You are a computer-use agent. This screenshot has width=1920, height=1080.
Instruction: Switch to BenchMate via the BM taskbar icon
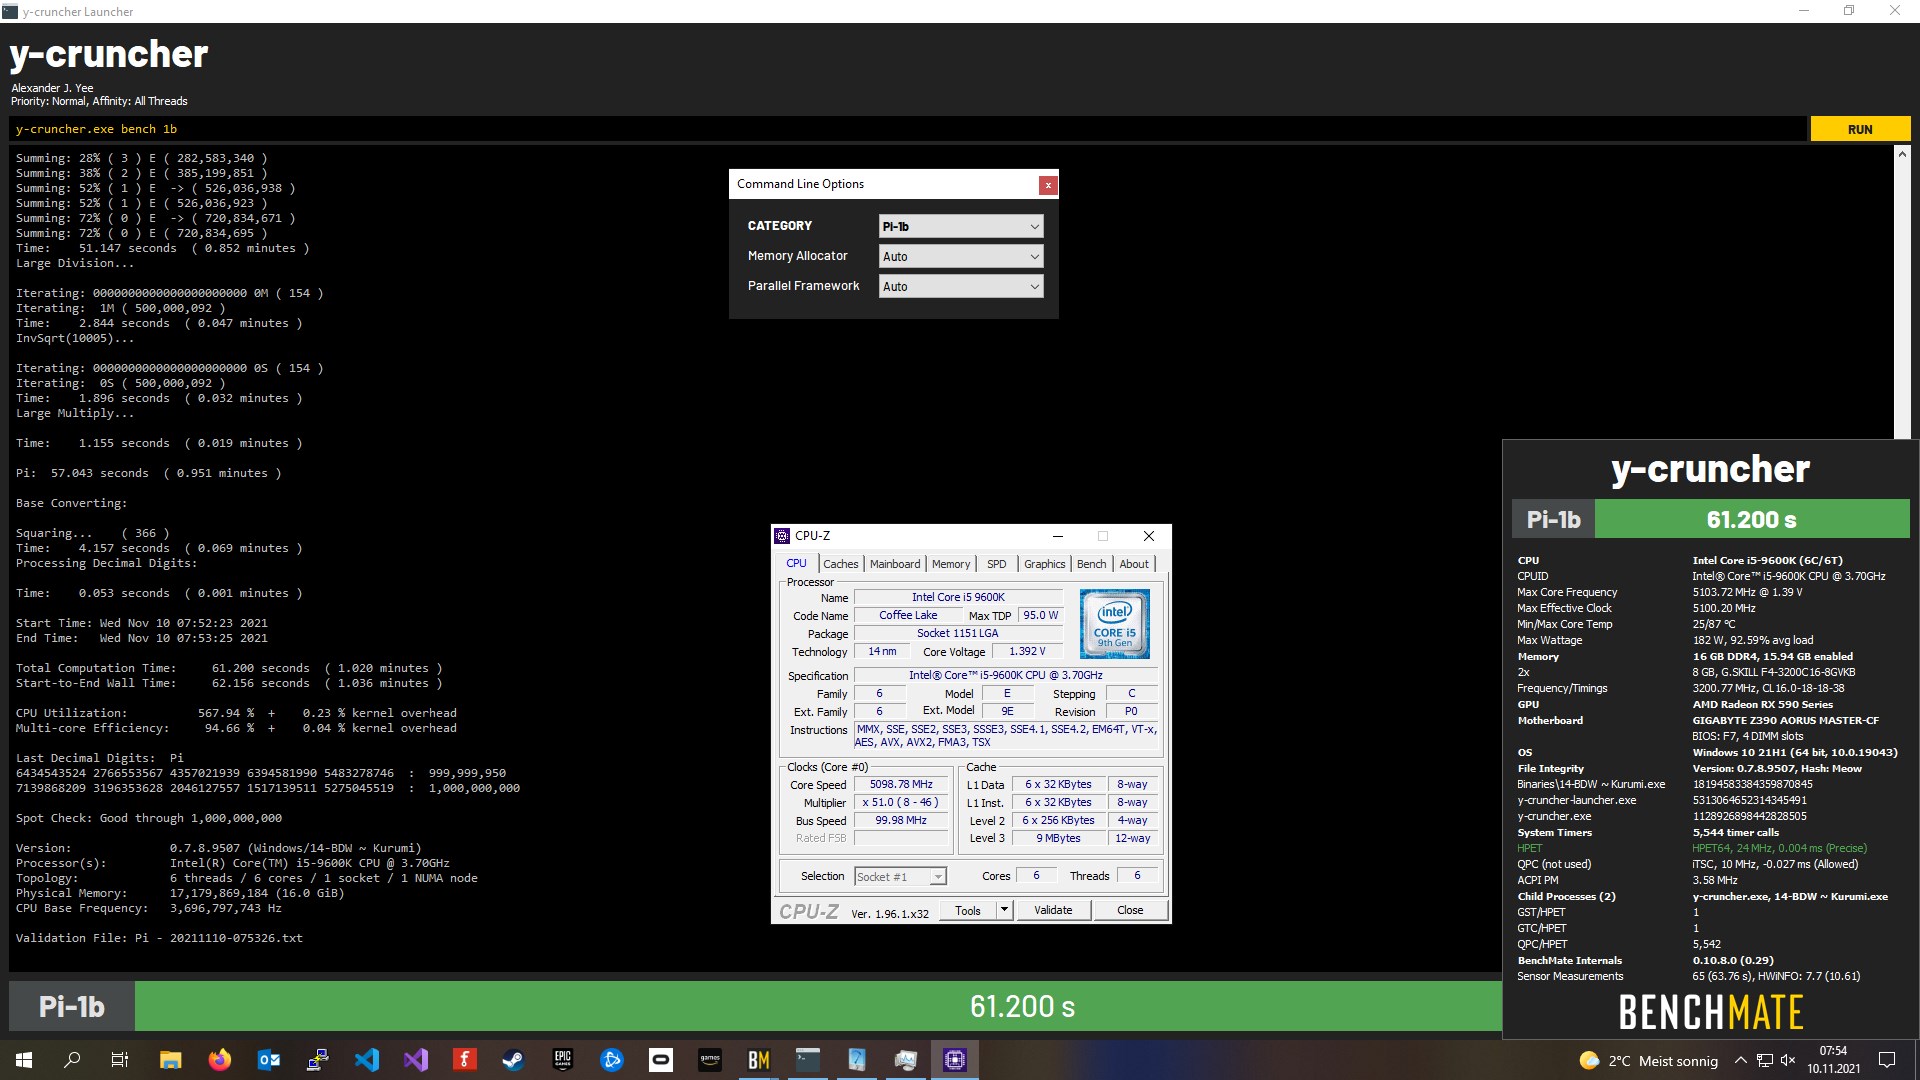[759, 1060]
